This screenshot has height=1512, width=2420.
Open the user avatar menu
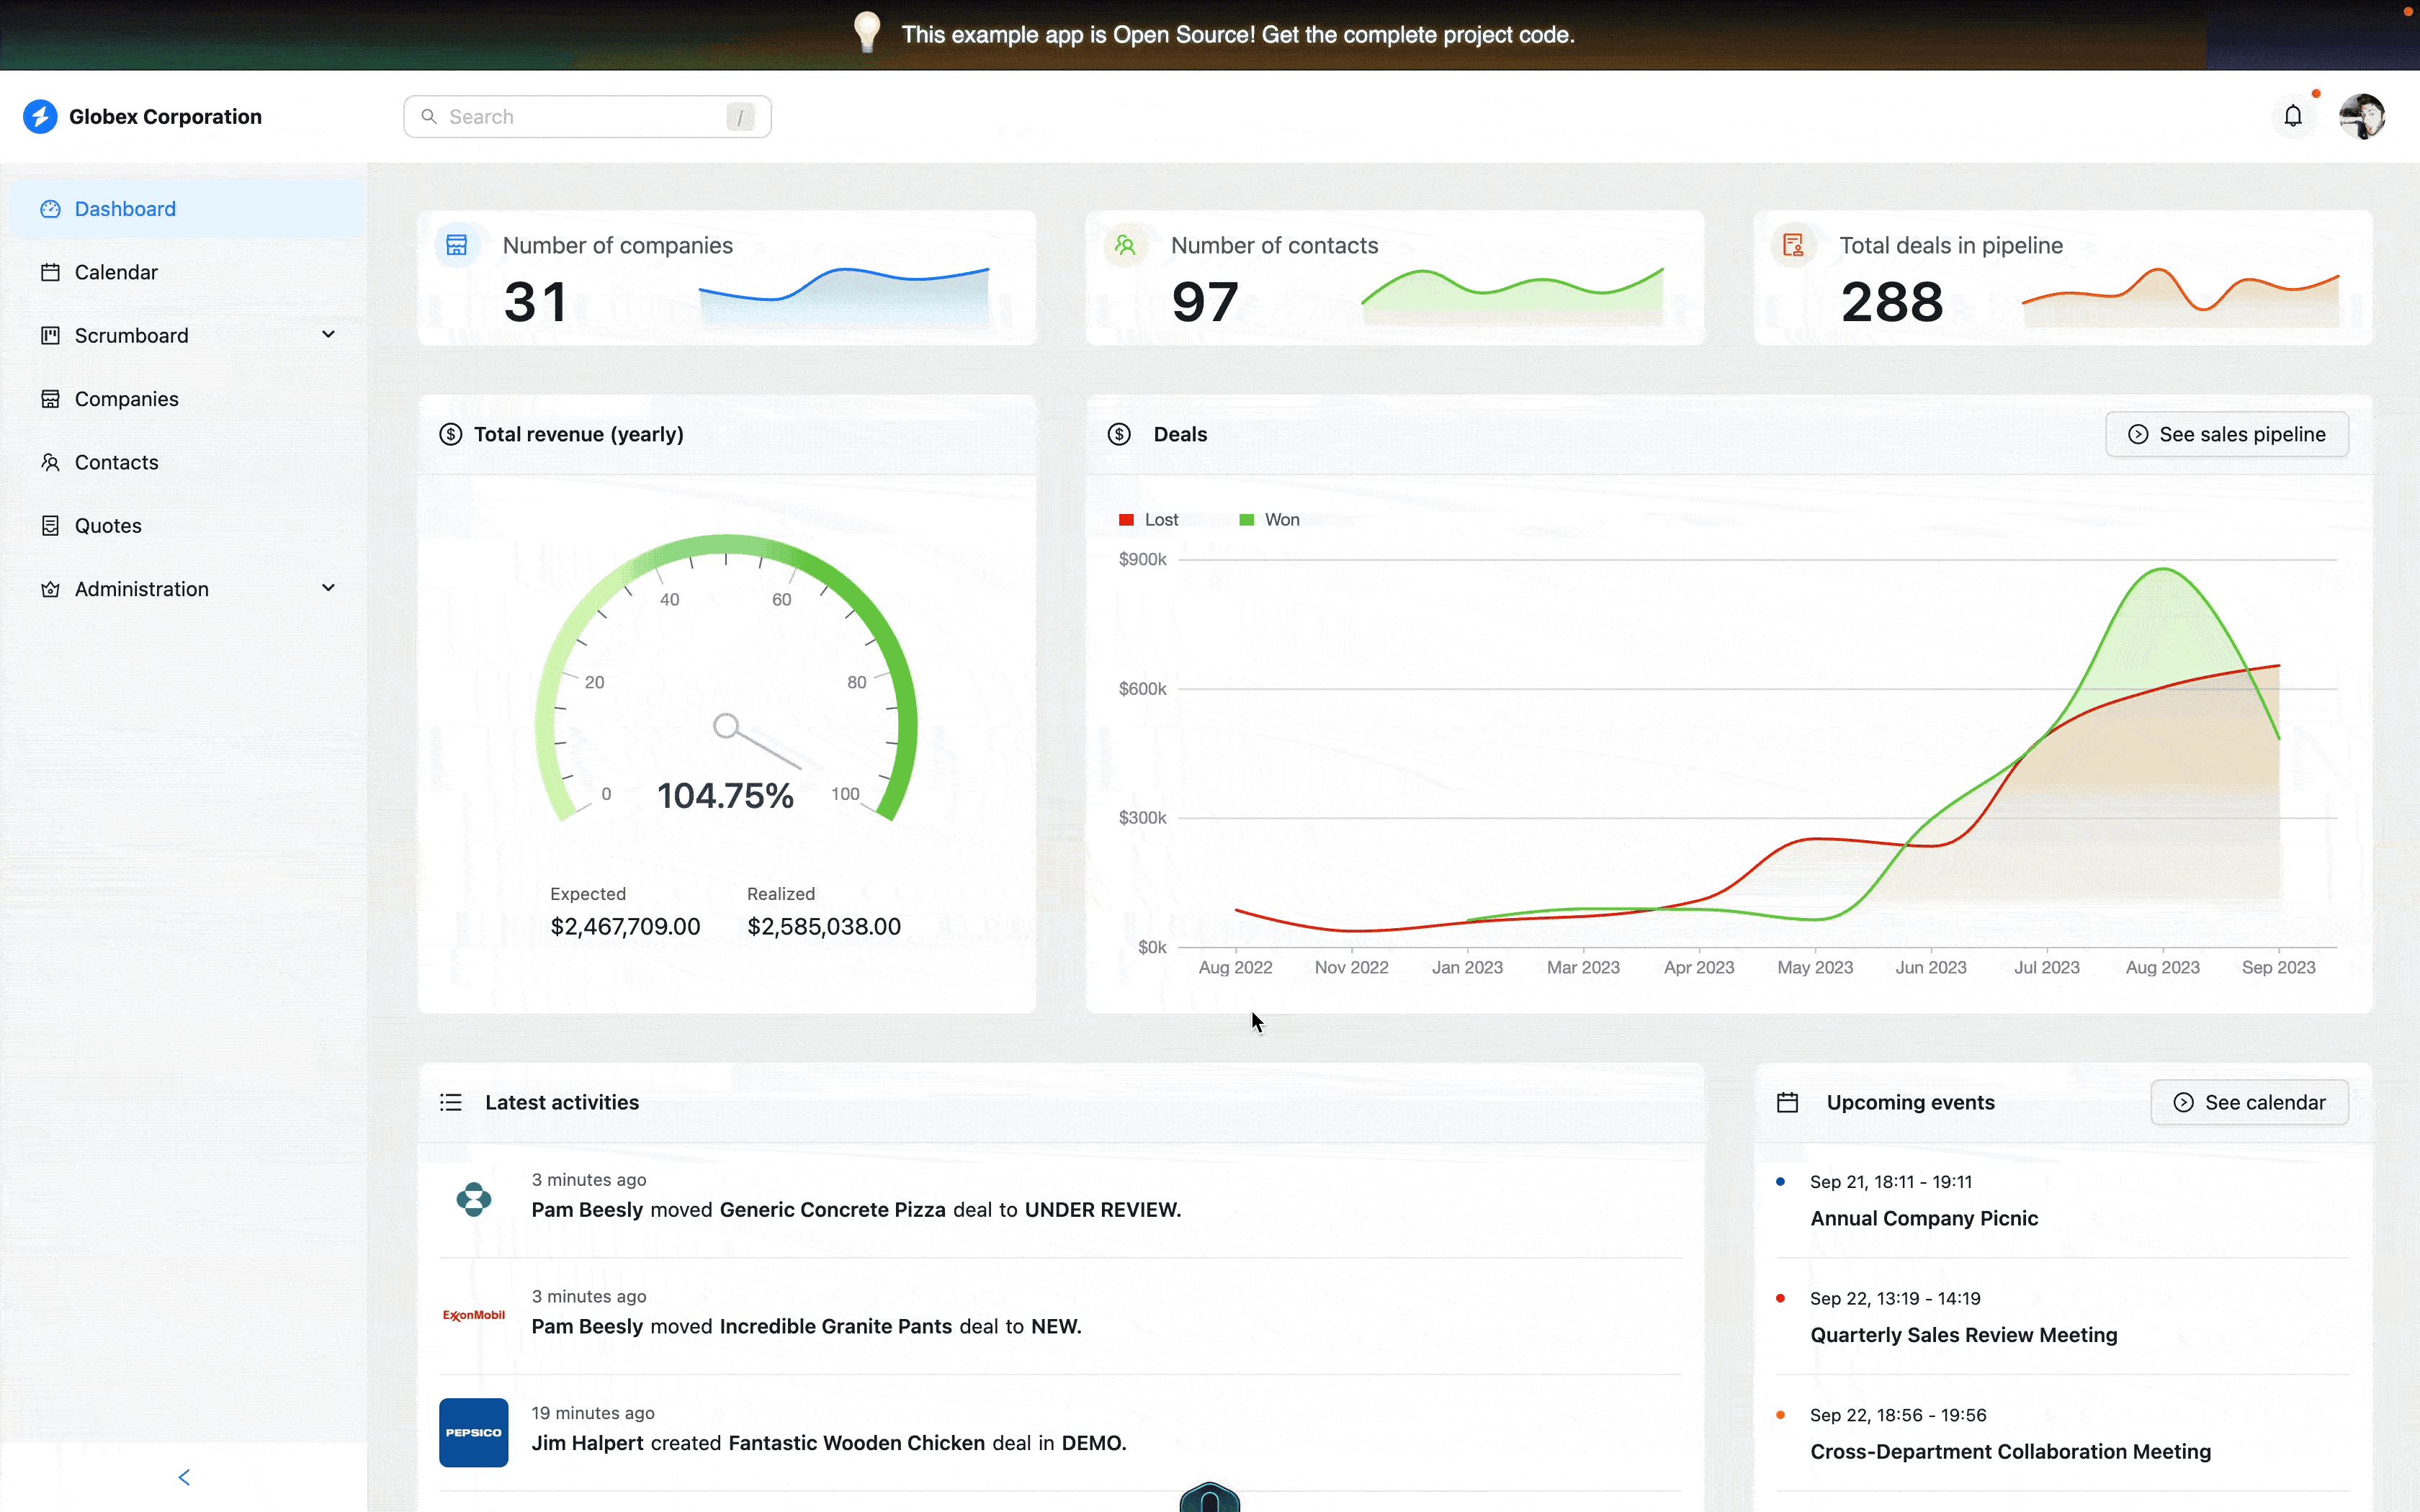click(2362, 116)
